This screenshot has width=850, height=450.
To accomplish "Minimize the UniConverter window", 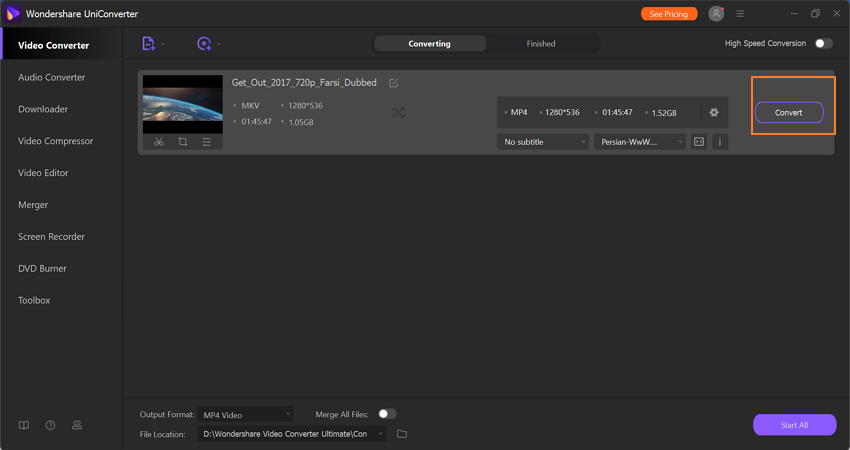I will click(x=794, y=14).
